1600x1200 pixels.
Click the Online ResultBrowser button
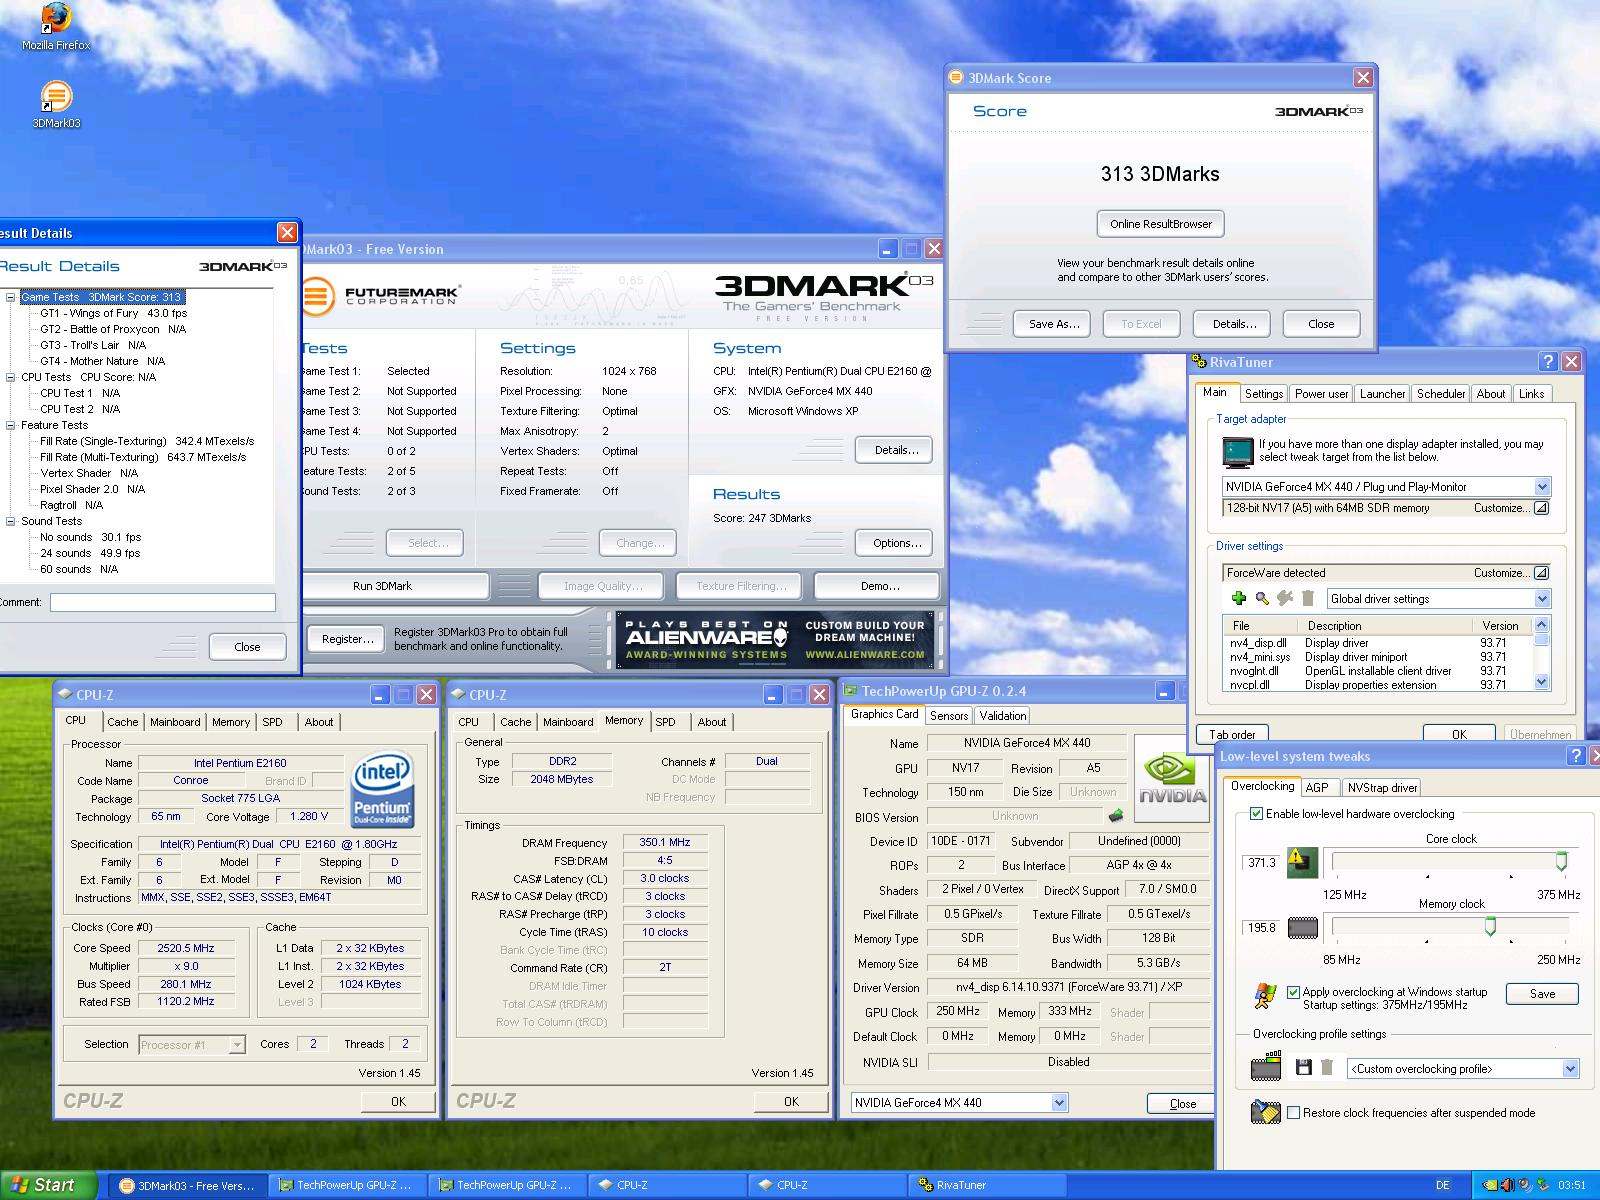1160,224
